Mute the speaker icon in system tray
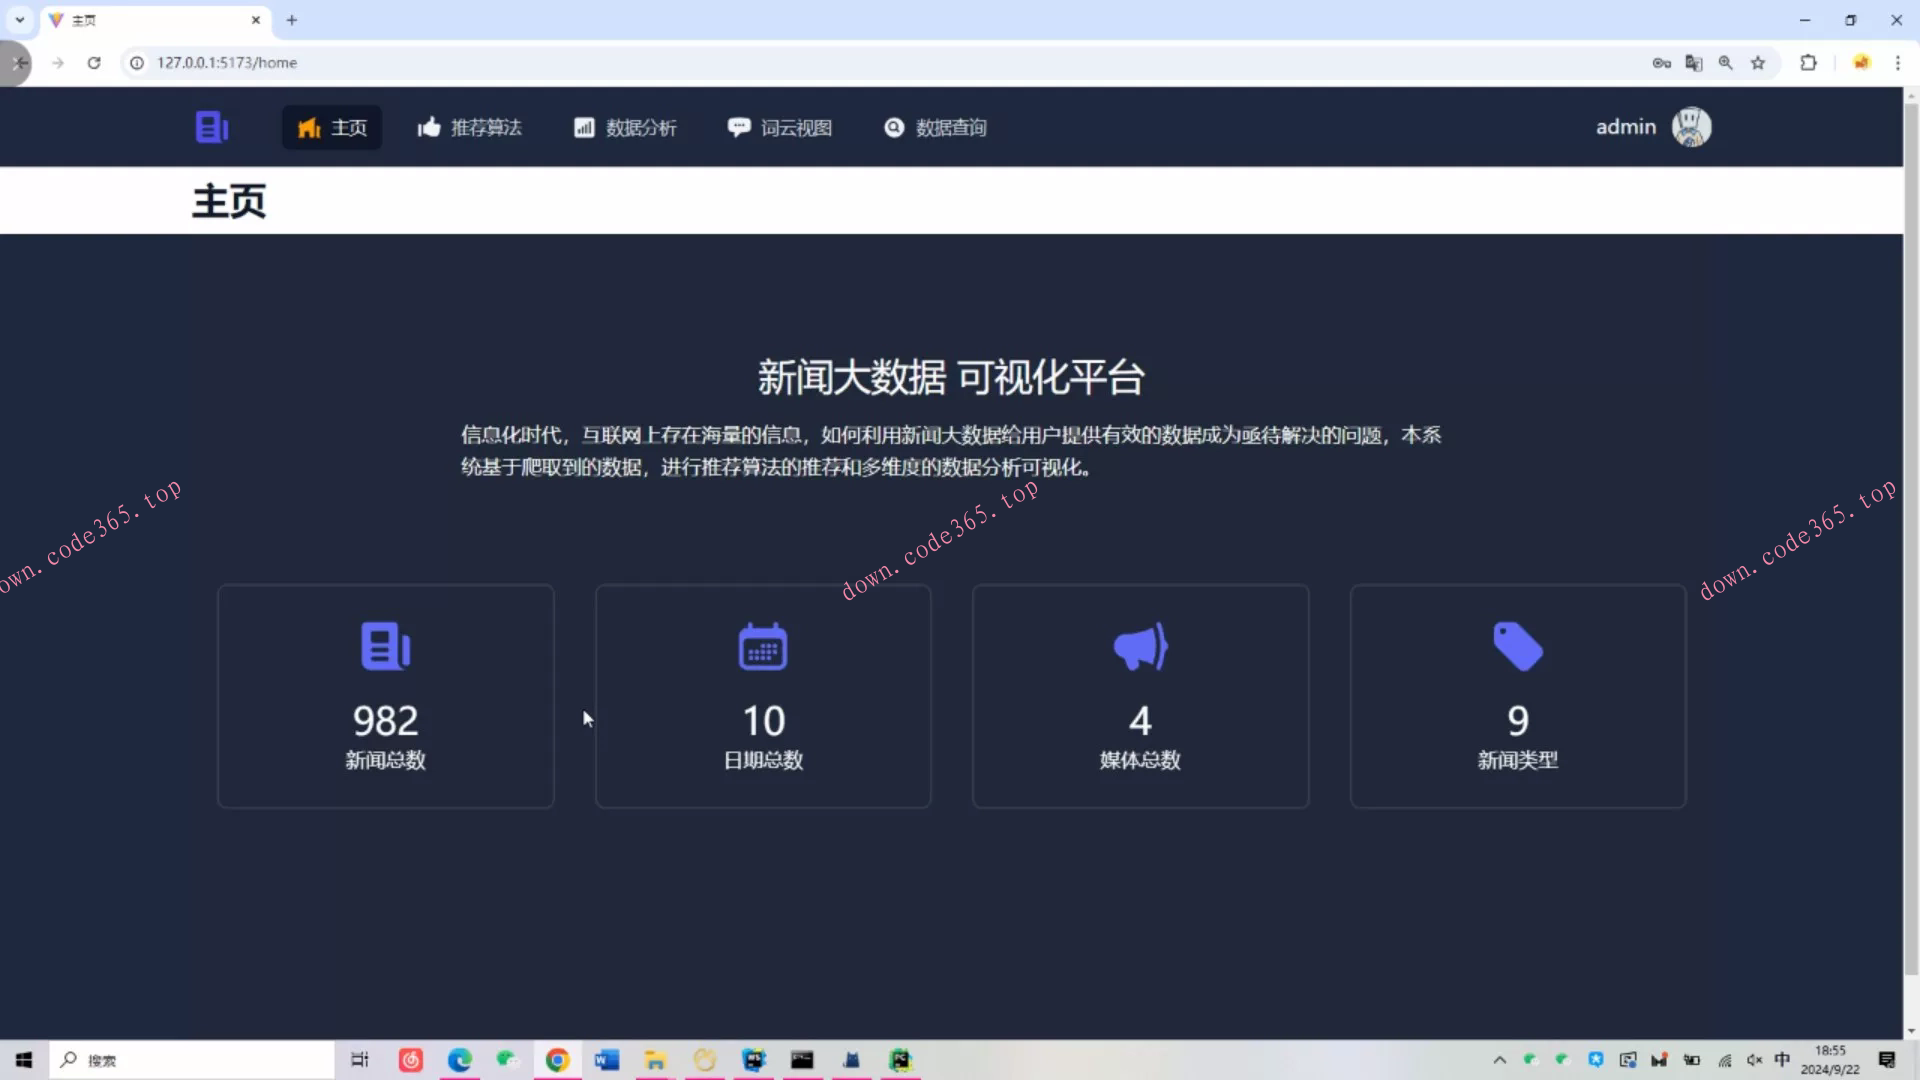 [x=1755, y=1060]
